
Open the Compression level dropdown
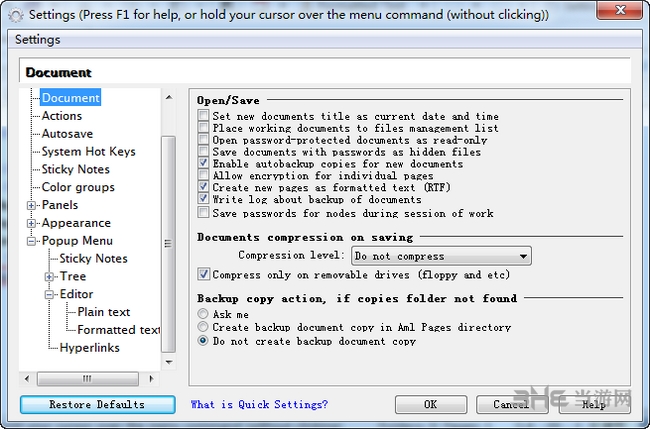coord(521,256)
